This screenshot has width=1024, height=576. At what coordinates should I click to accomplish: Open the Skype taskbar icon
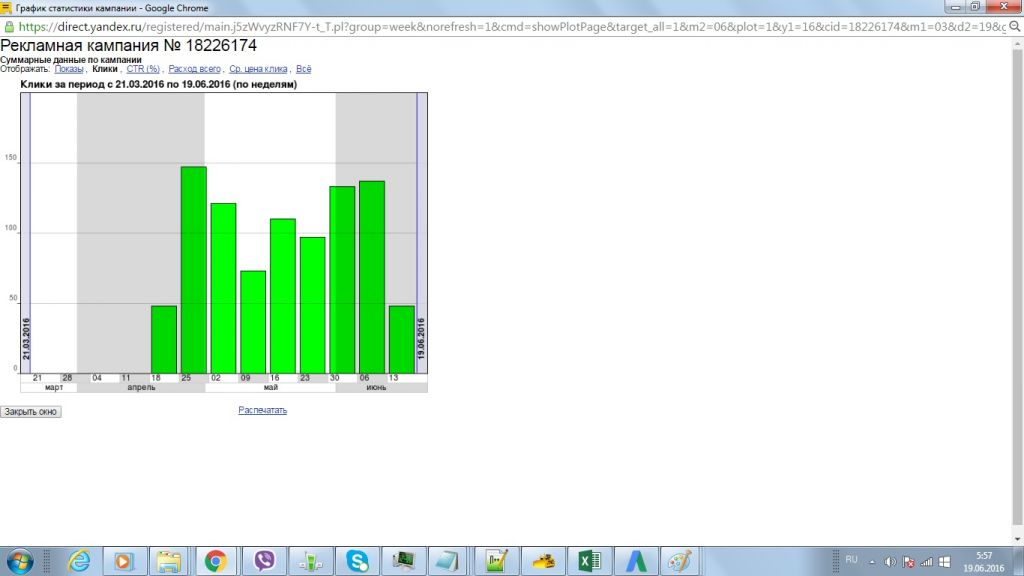coord(357,561)
